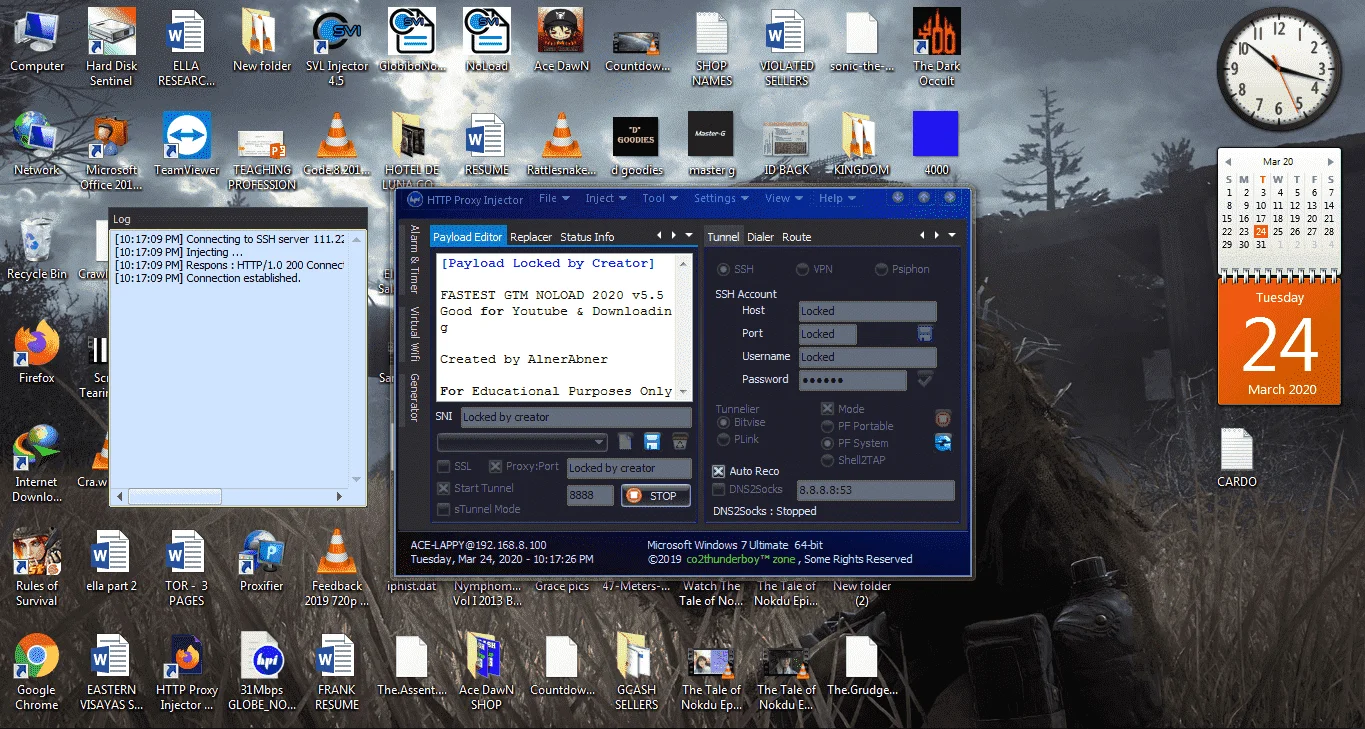Open SVL Injector 4.5 desktop shortcut
This screenshot has width=1365, height=729.
[x=336, y=47]
